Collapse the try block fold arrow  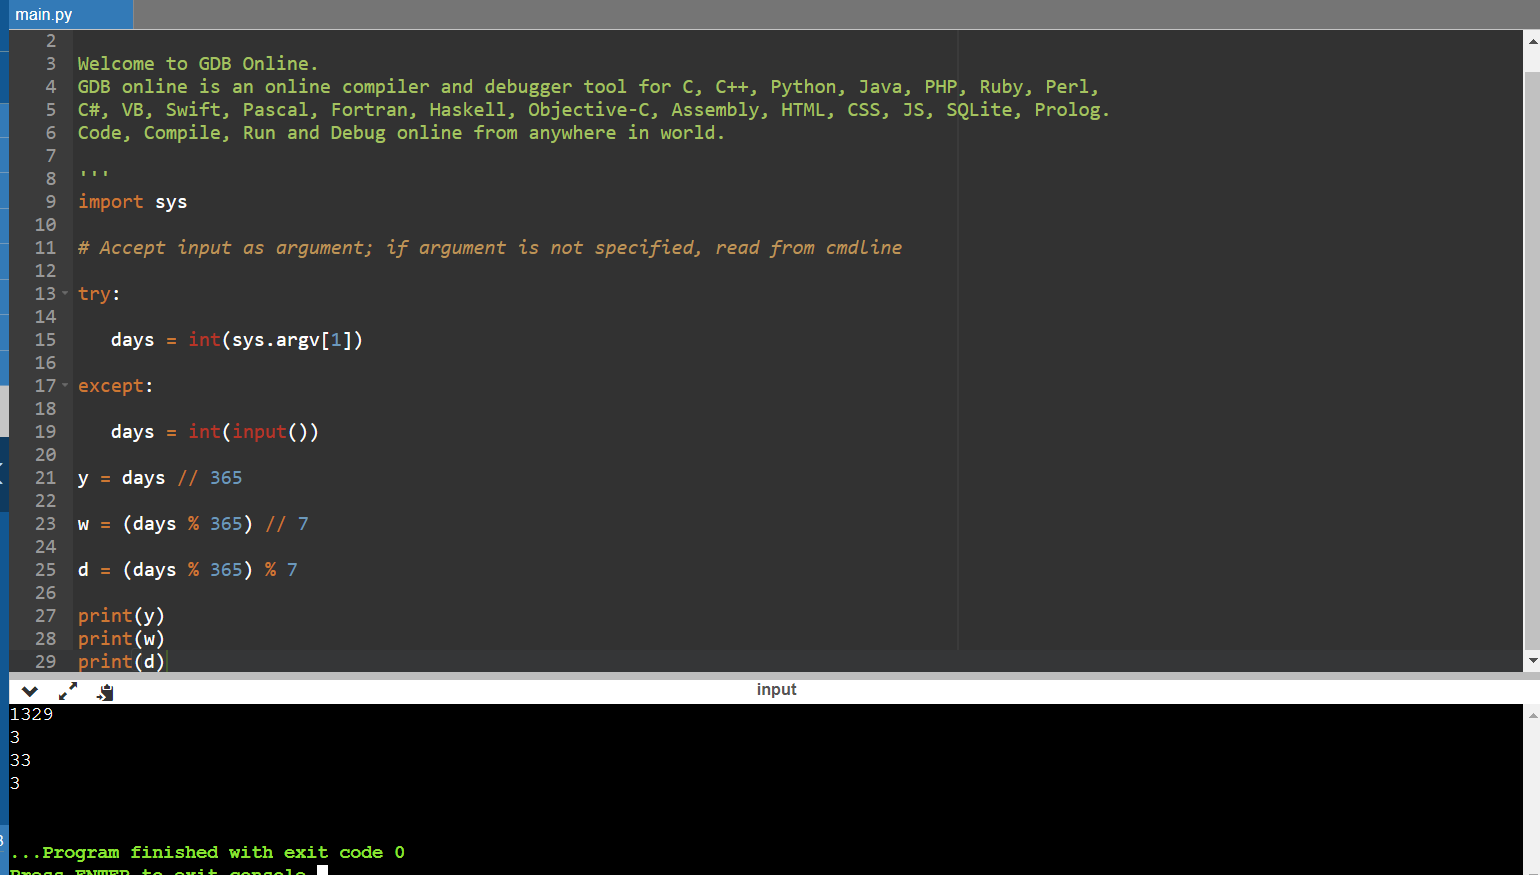pos(66,294)
